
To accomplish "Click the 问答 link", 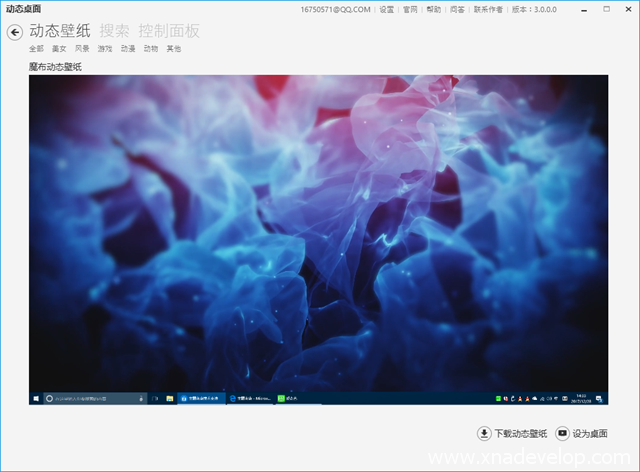I will [x=457, y=9].
